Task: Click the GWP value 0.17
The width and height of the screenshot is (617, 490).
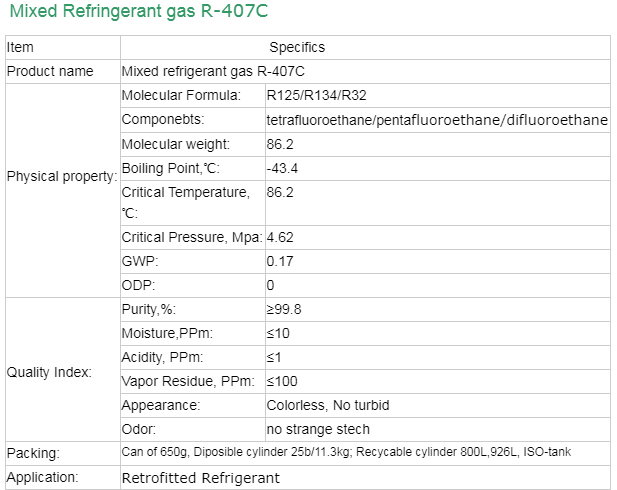Action: (279, 261)
